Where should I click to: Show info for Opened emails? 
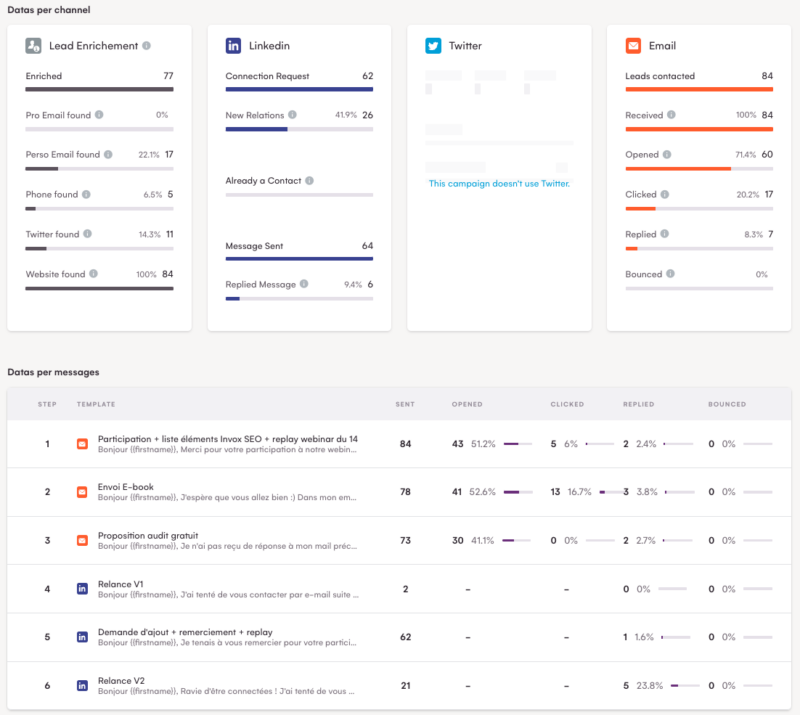pyautogui.click(x=667, y=154)
